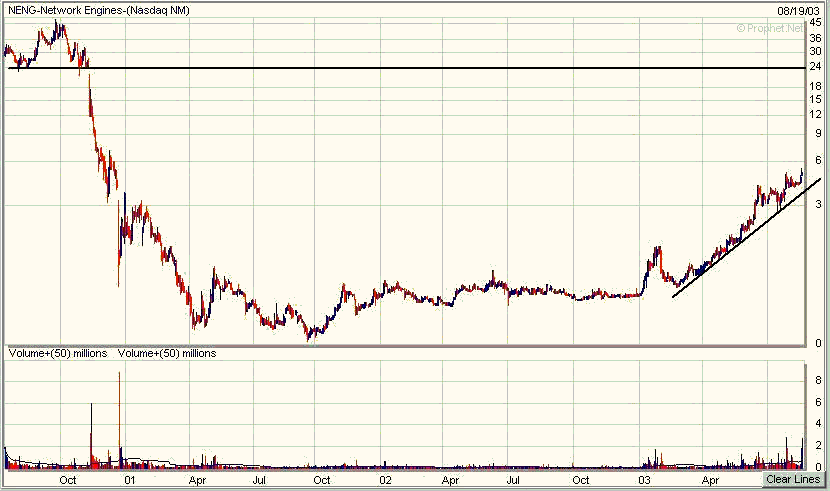Select the rising diagonal trendline in 2003
This screenshot has height=491, width=830.
coord(746,238)
